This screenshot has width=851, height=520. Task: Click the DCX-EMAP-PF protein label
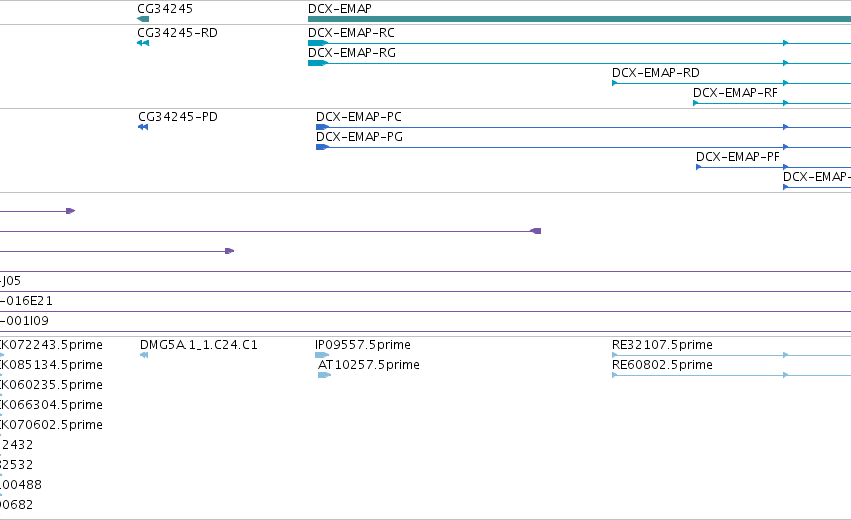(738, 157)
